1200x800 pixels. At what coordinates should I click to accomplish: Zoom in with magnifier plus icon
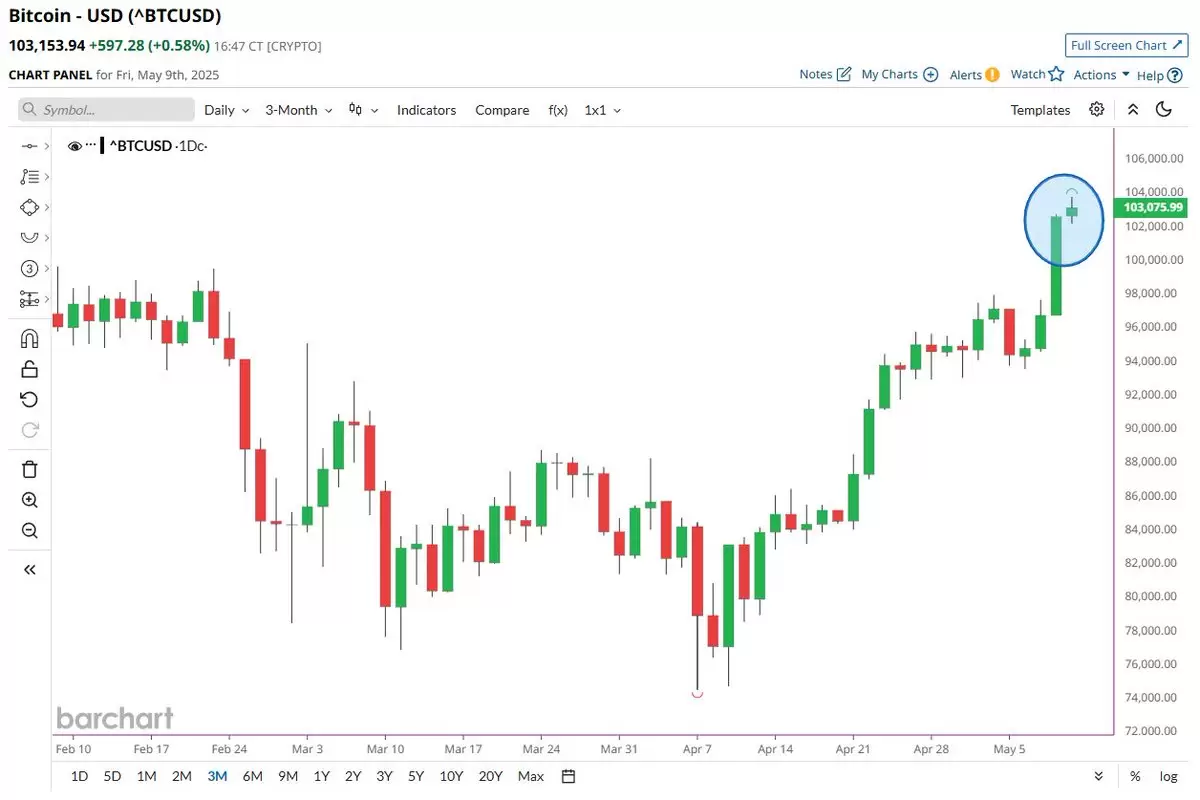pos(29,500)
